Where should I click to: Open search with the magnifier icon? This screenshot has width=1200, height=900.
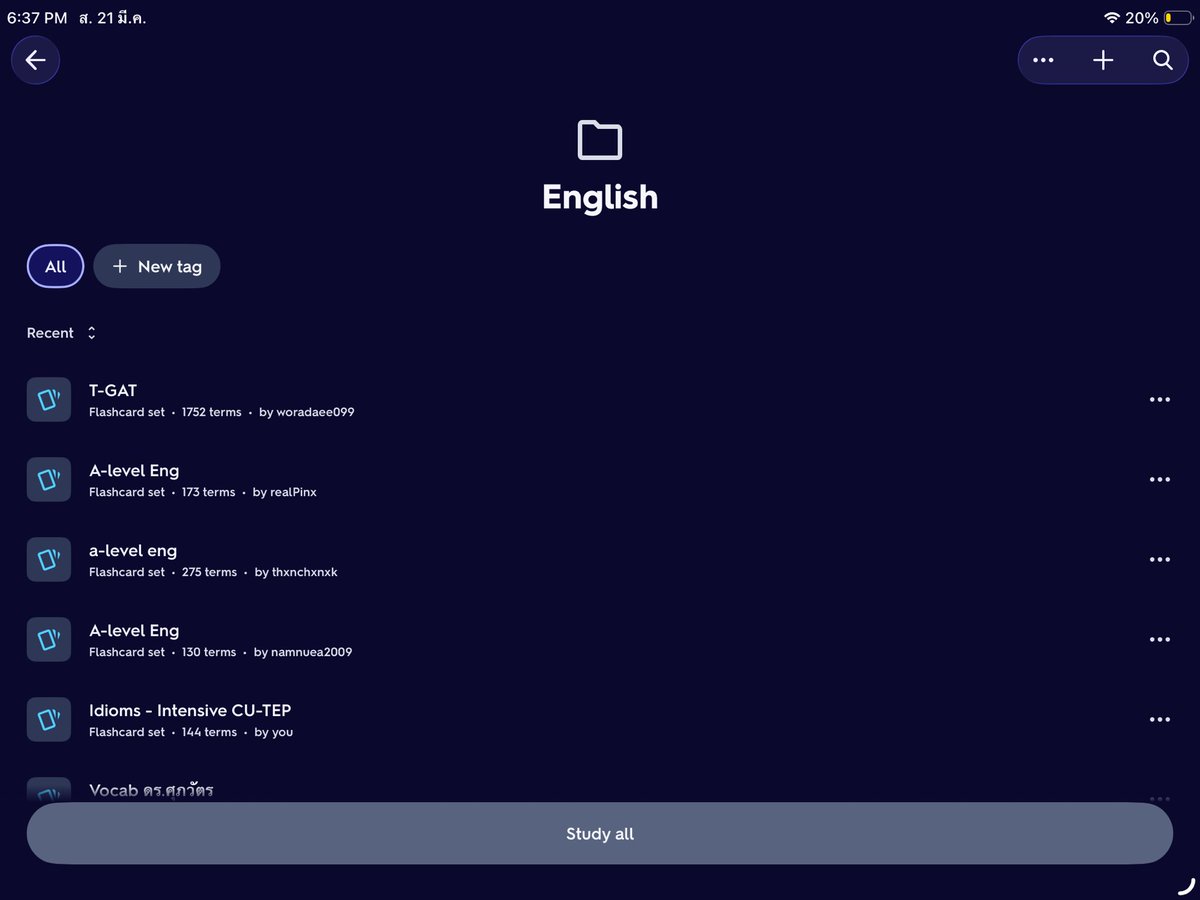tap(1162, 60)
